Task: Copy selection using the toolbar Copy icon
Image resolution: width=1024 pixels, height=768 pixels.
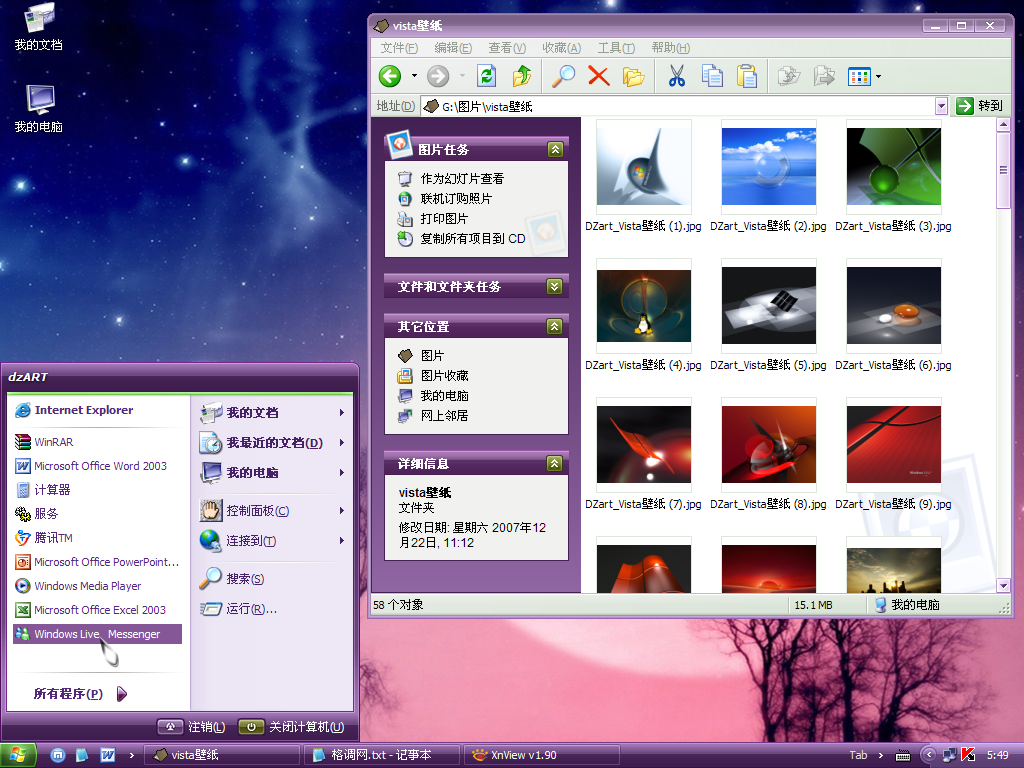Action: pyautogui.click(x=712, y=76)
